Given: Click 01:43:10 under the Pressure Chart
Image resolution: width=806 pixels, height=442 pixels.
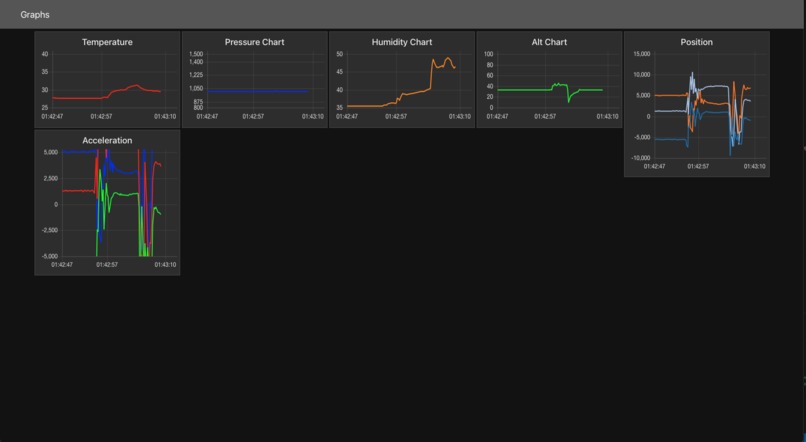Looking at the screenshot, I should [x=313, y=117].
